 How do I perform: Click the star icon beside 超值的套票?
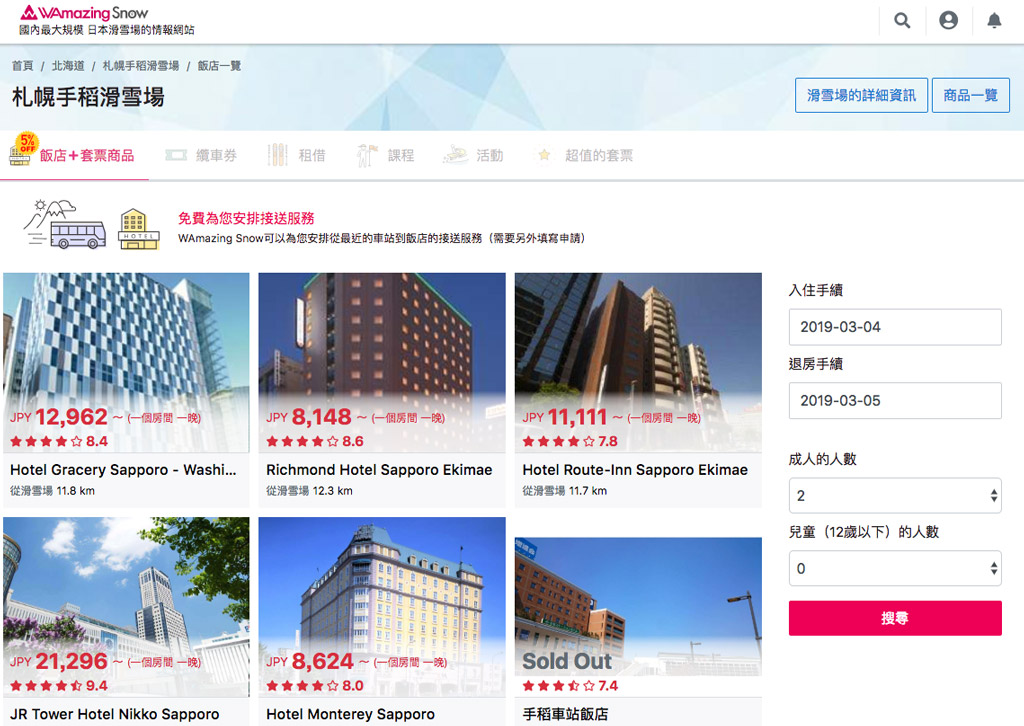click(544, 156)
